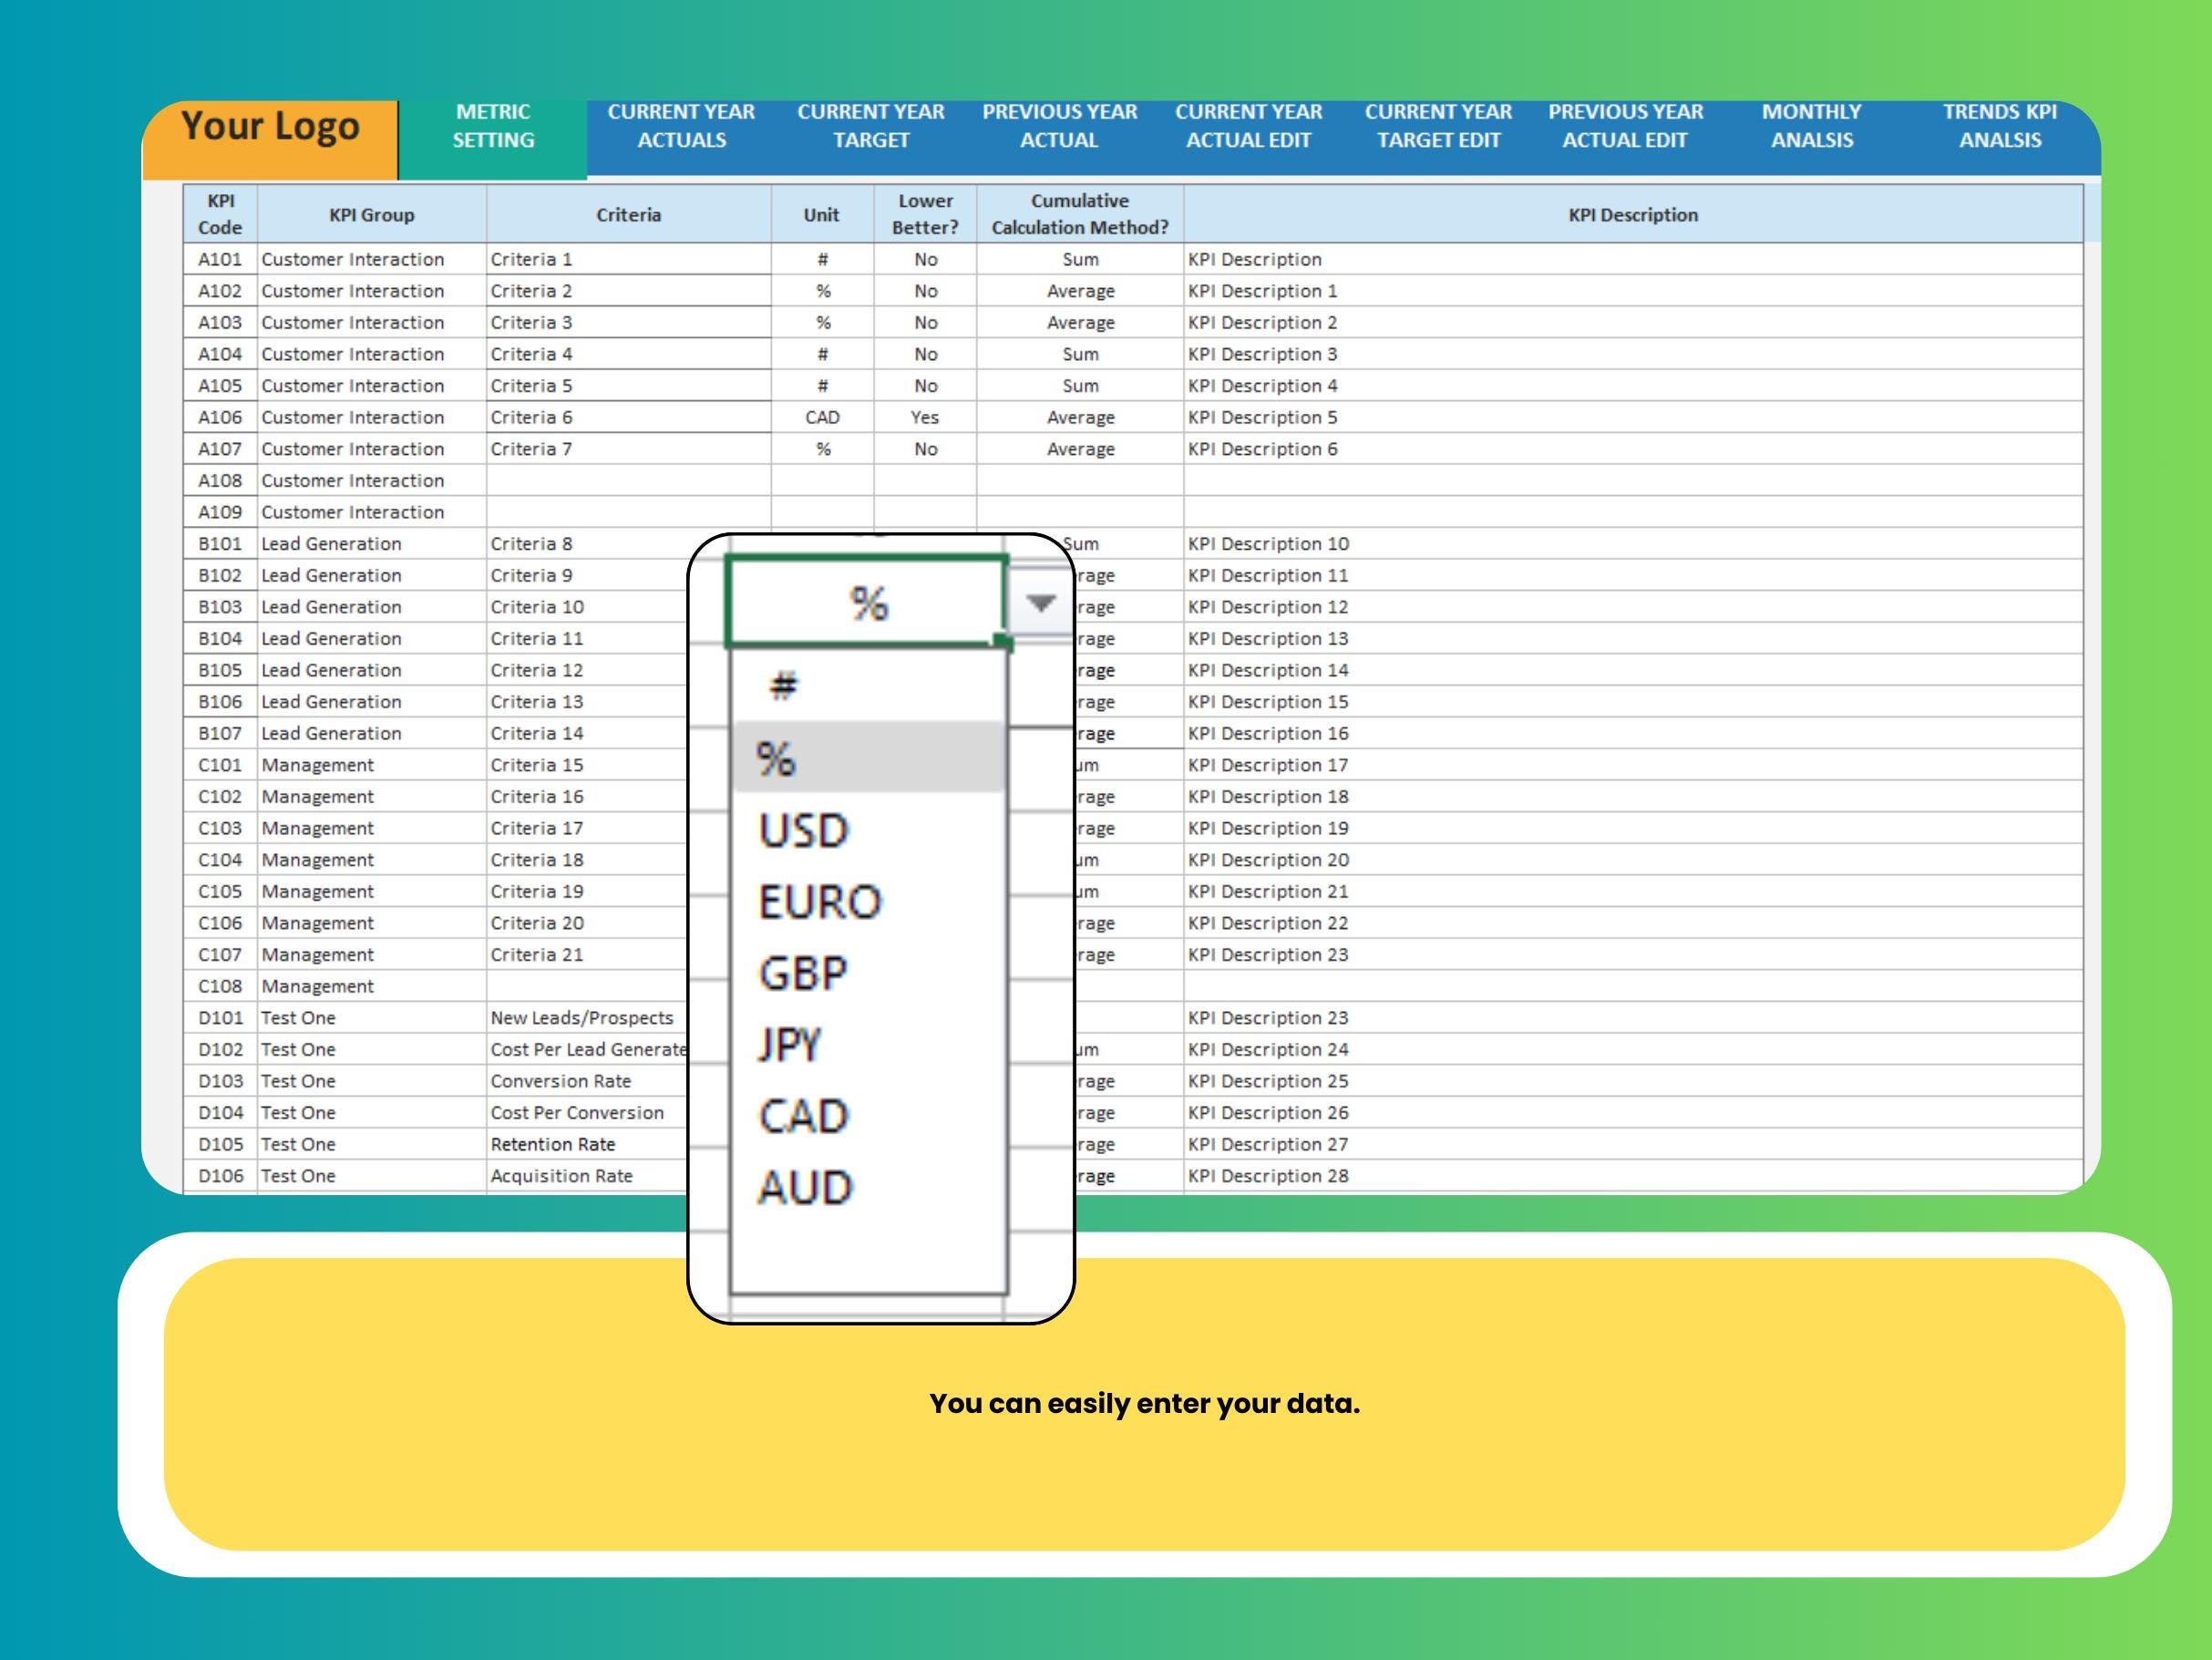Select the CAD unit cell of row A106
Screen dimensions: 2212x1660
tap(821, 417)
